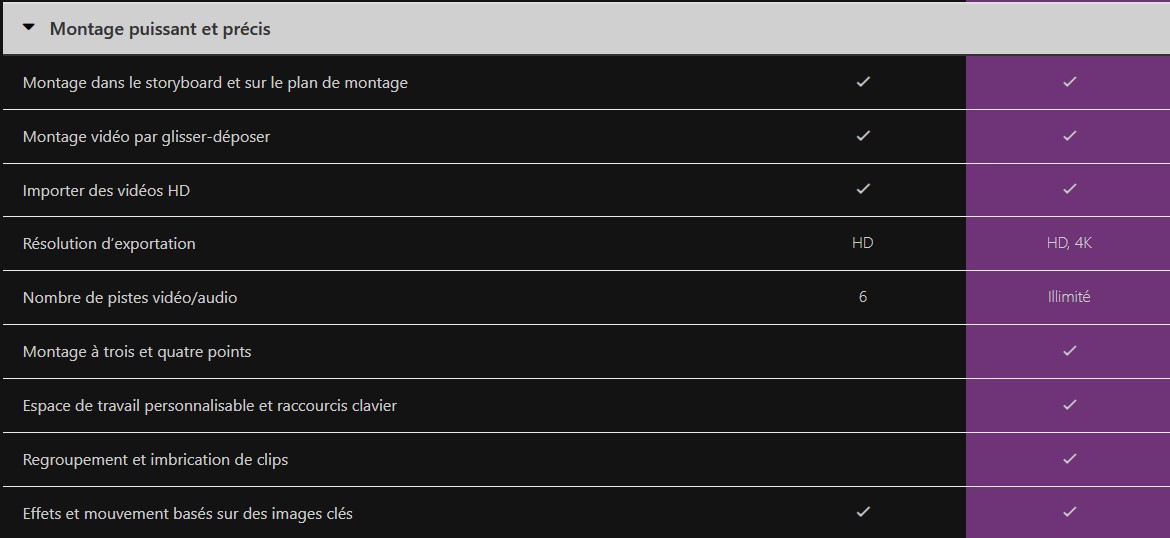
Task: Click purple-column checkmark for storyboard montage row
Action: pos(1069,81)
